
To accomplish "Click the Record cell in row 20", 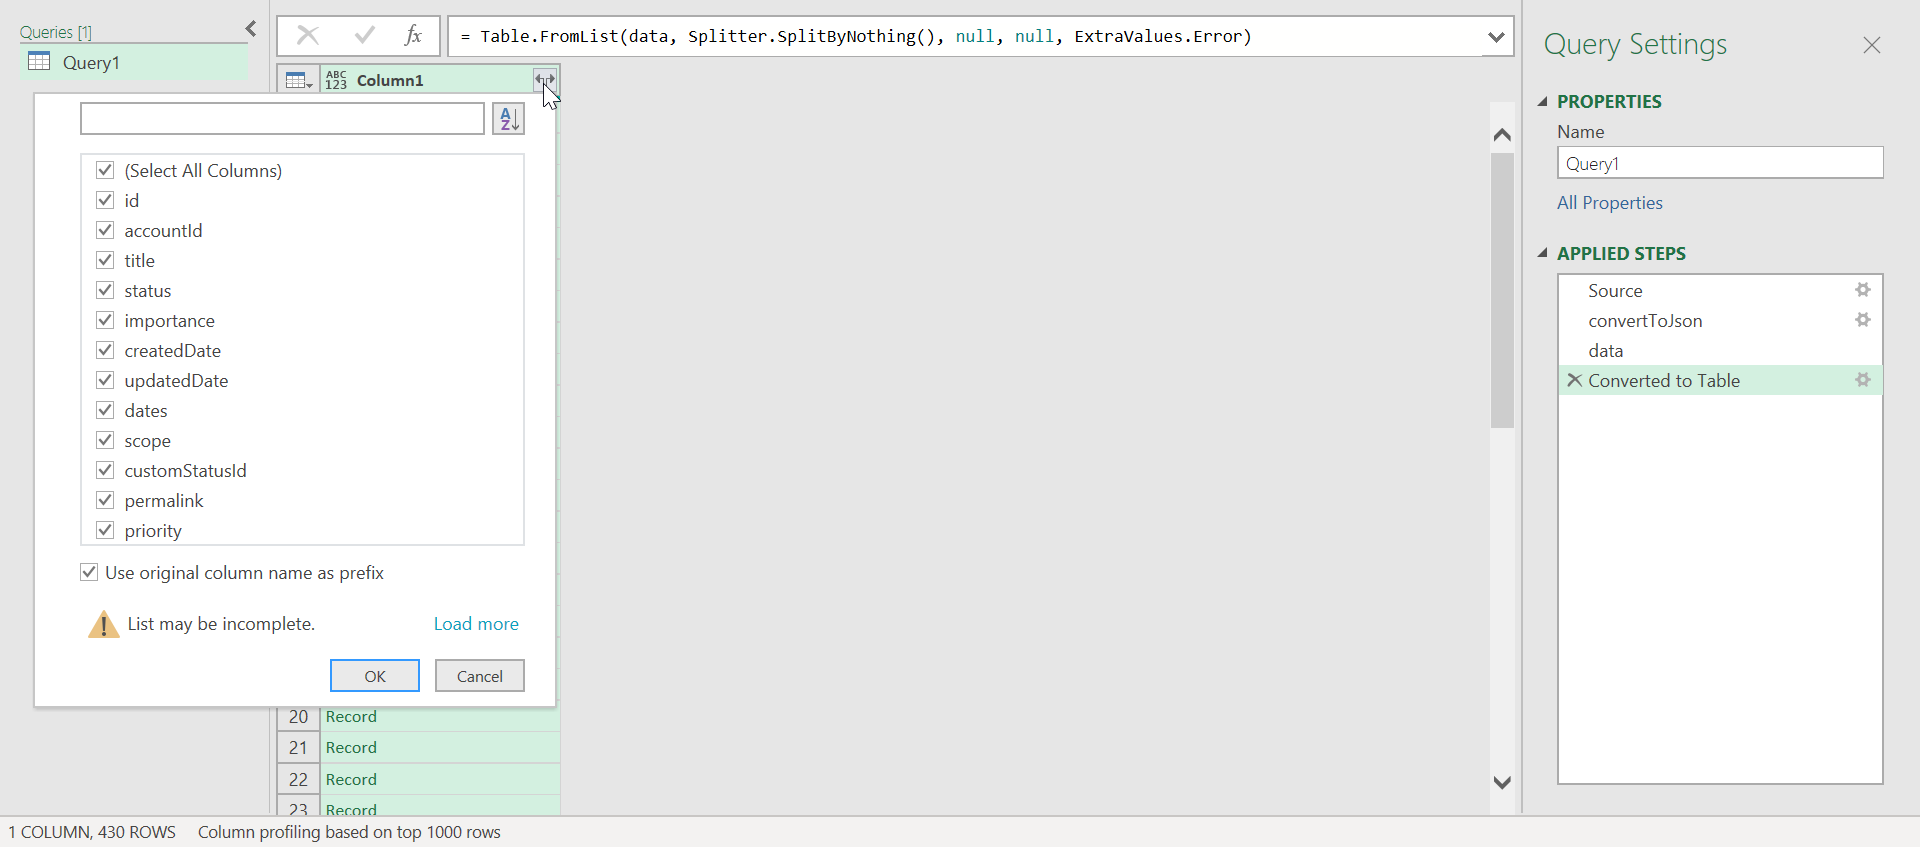I will tap(440, 717).
